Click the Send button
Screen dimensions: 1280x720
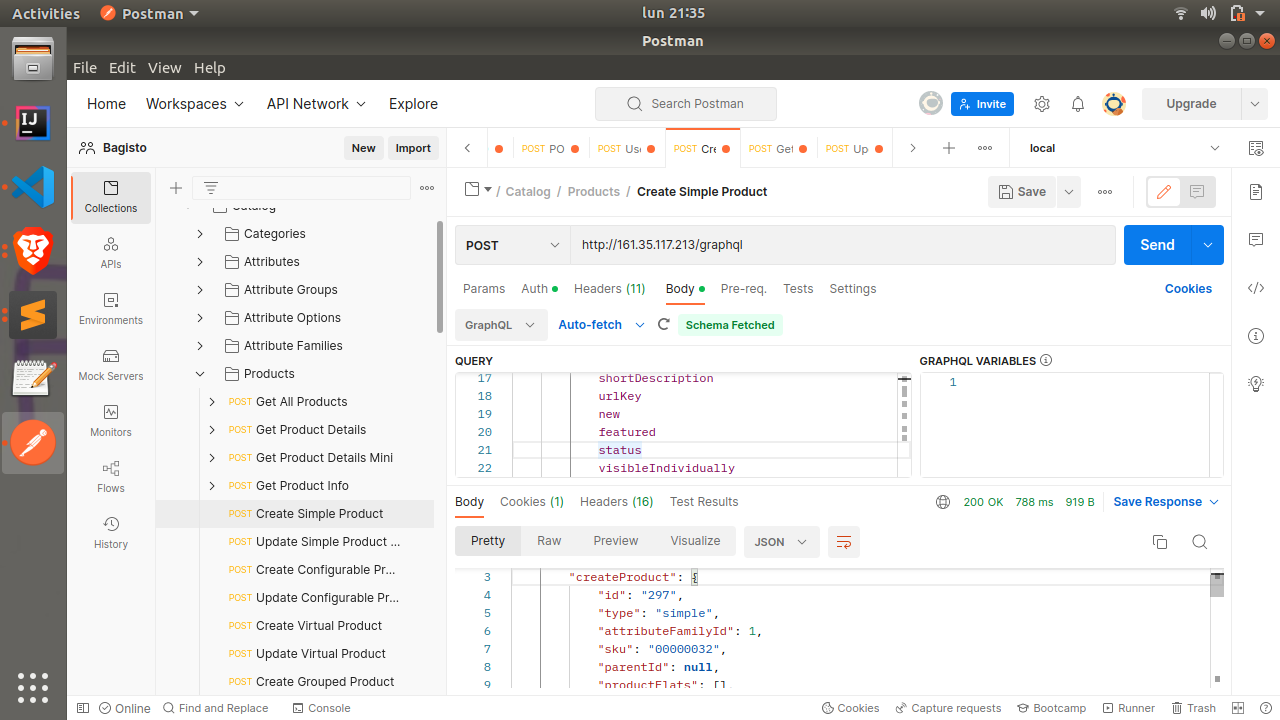(1157, 245)
